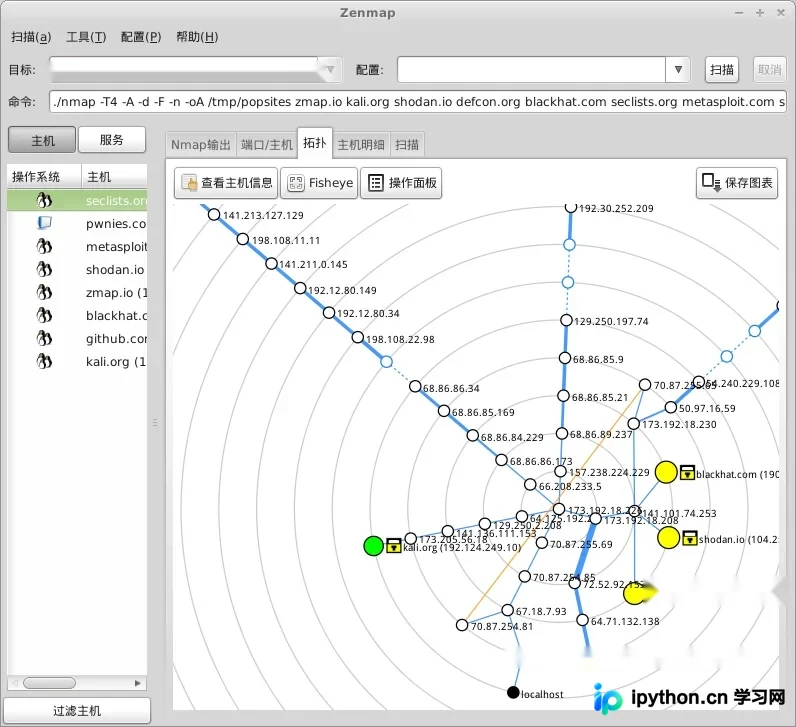Select node 198.108.11.11 in topology
This screenshot has width=796, height=727.
[243, 239]
